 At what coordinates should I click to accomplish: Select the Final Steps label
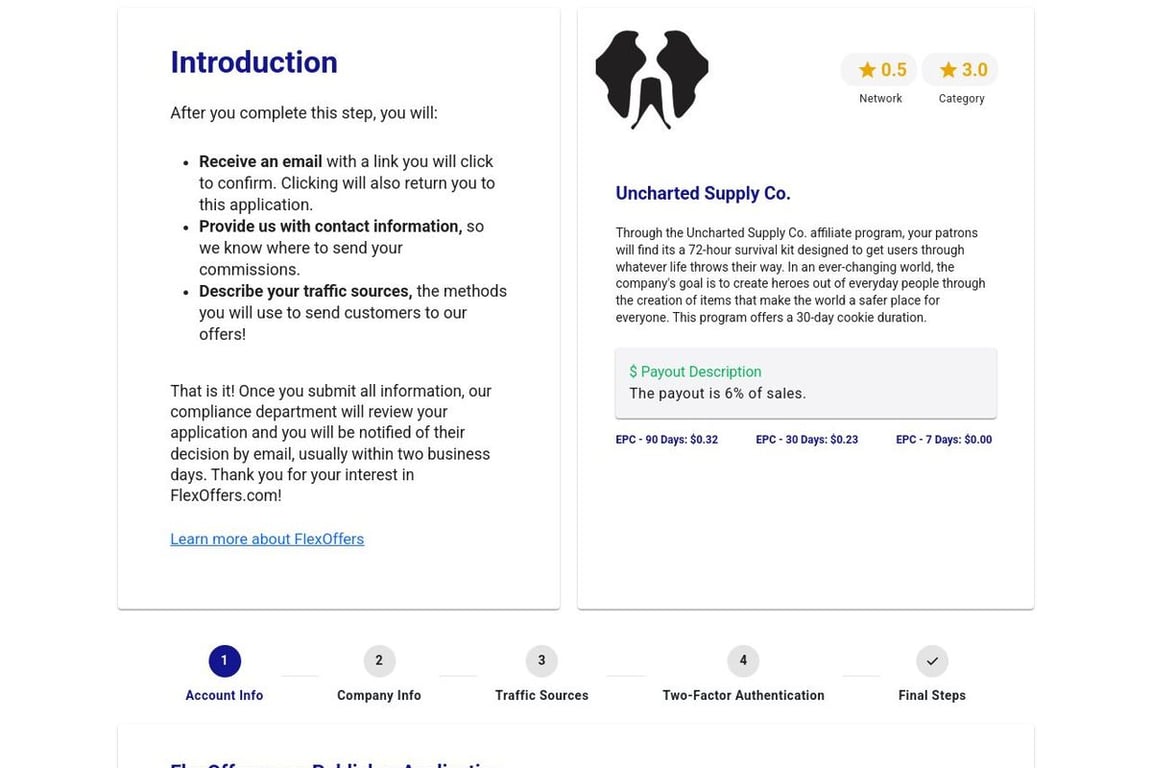point(932,695)
